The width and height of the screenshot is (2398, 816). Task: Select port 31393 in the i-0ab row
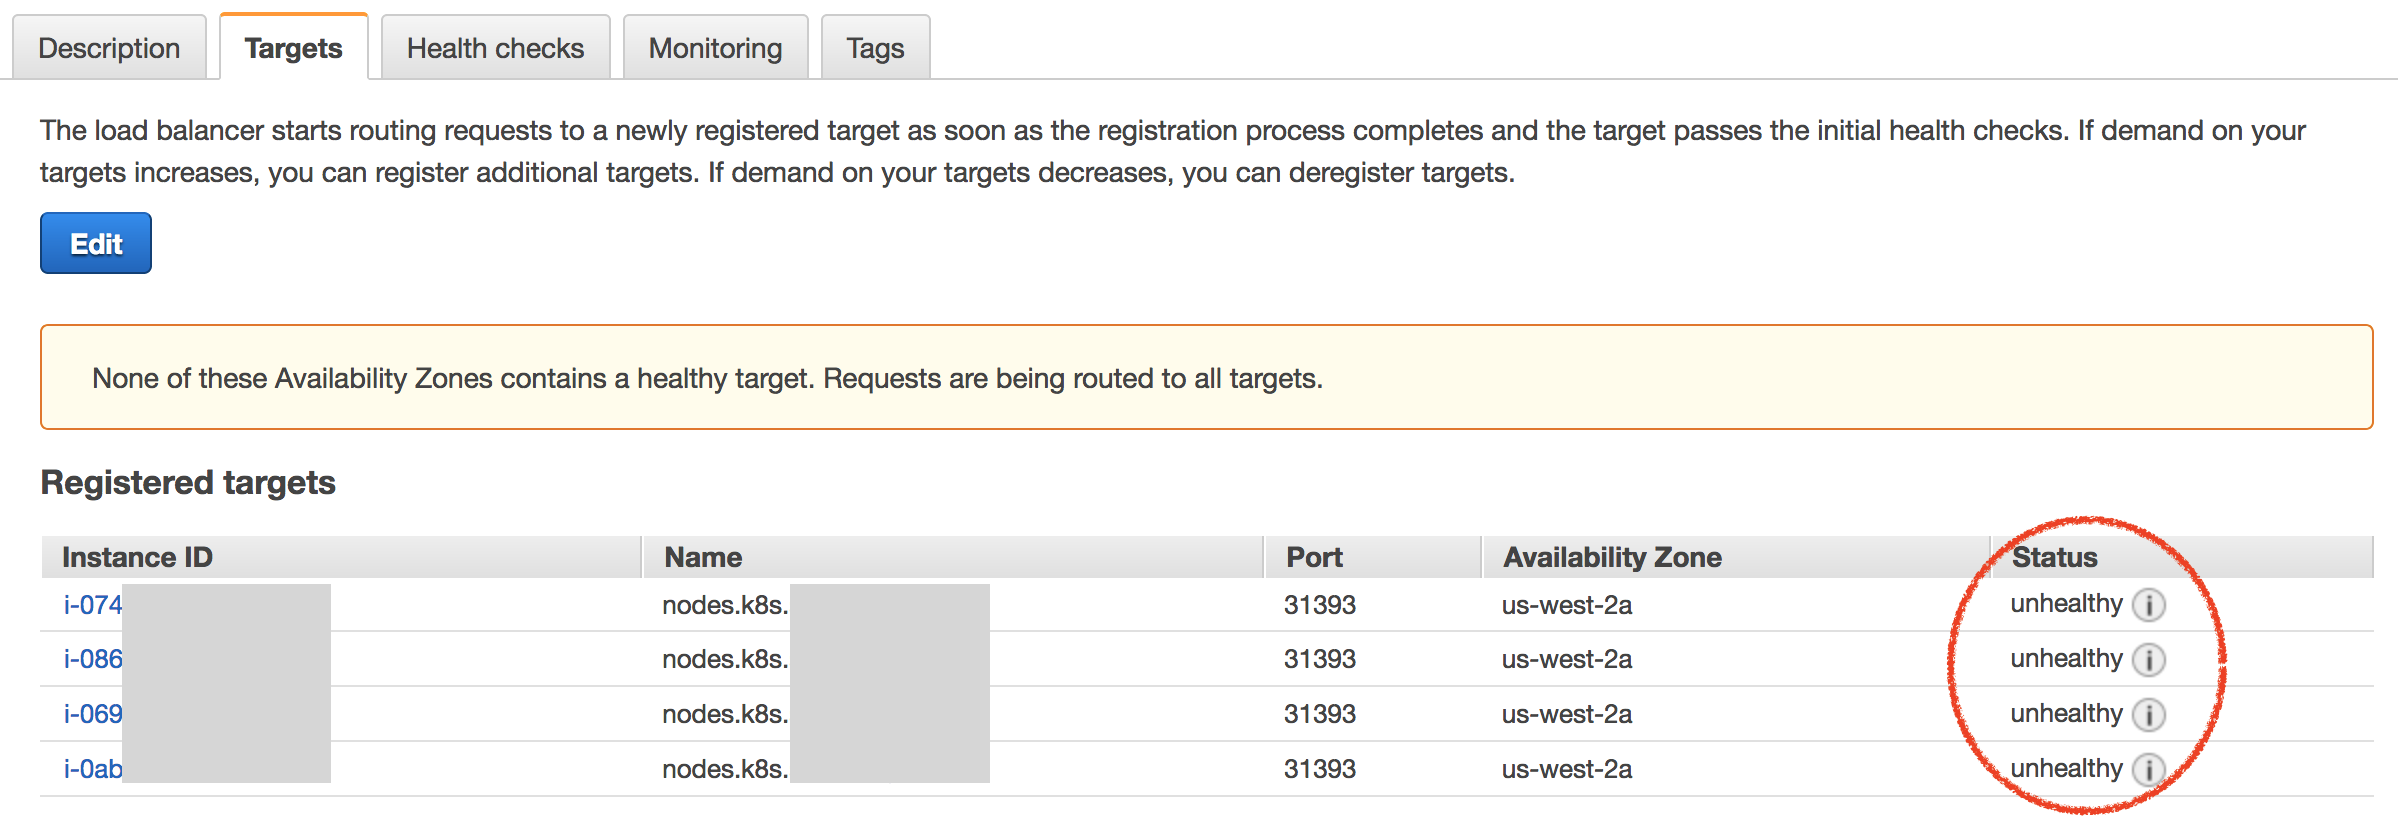pos(1320,770)
